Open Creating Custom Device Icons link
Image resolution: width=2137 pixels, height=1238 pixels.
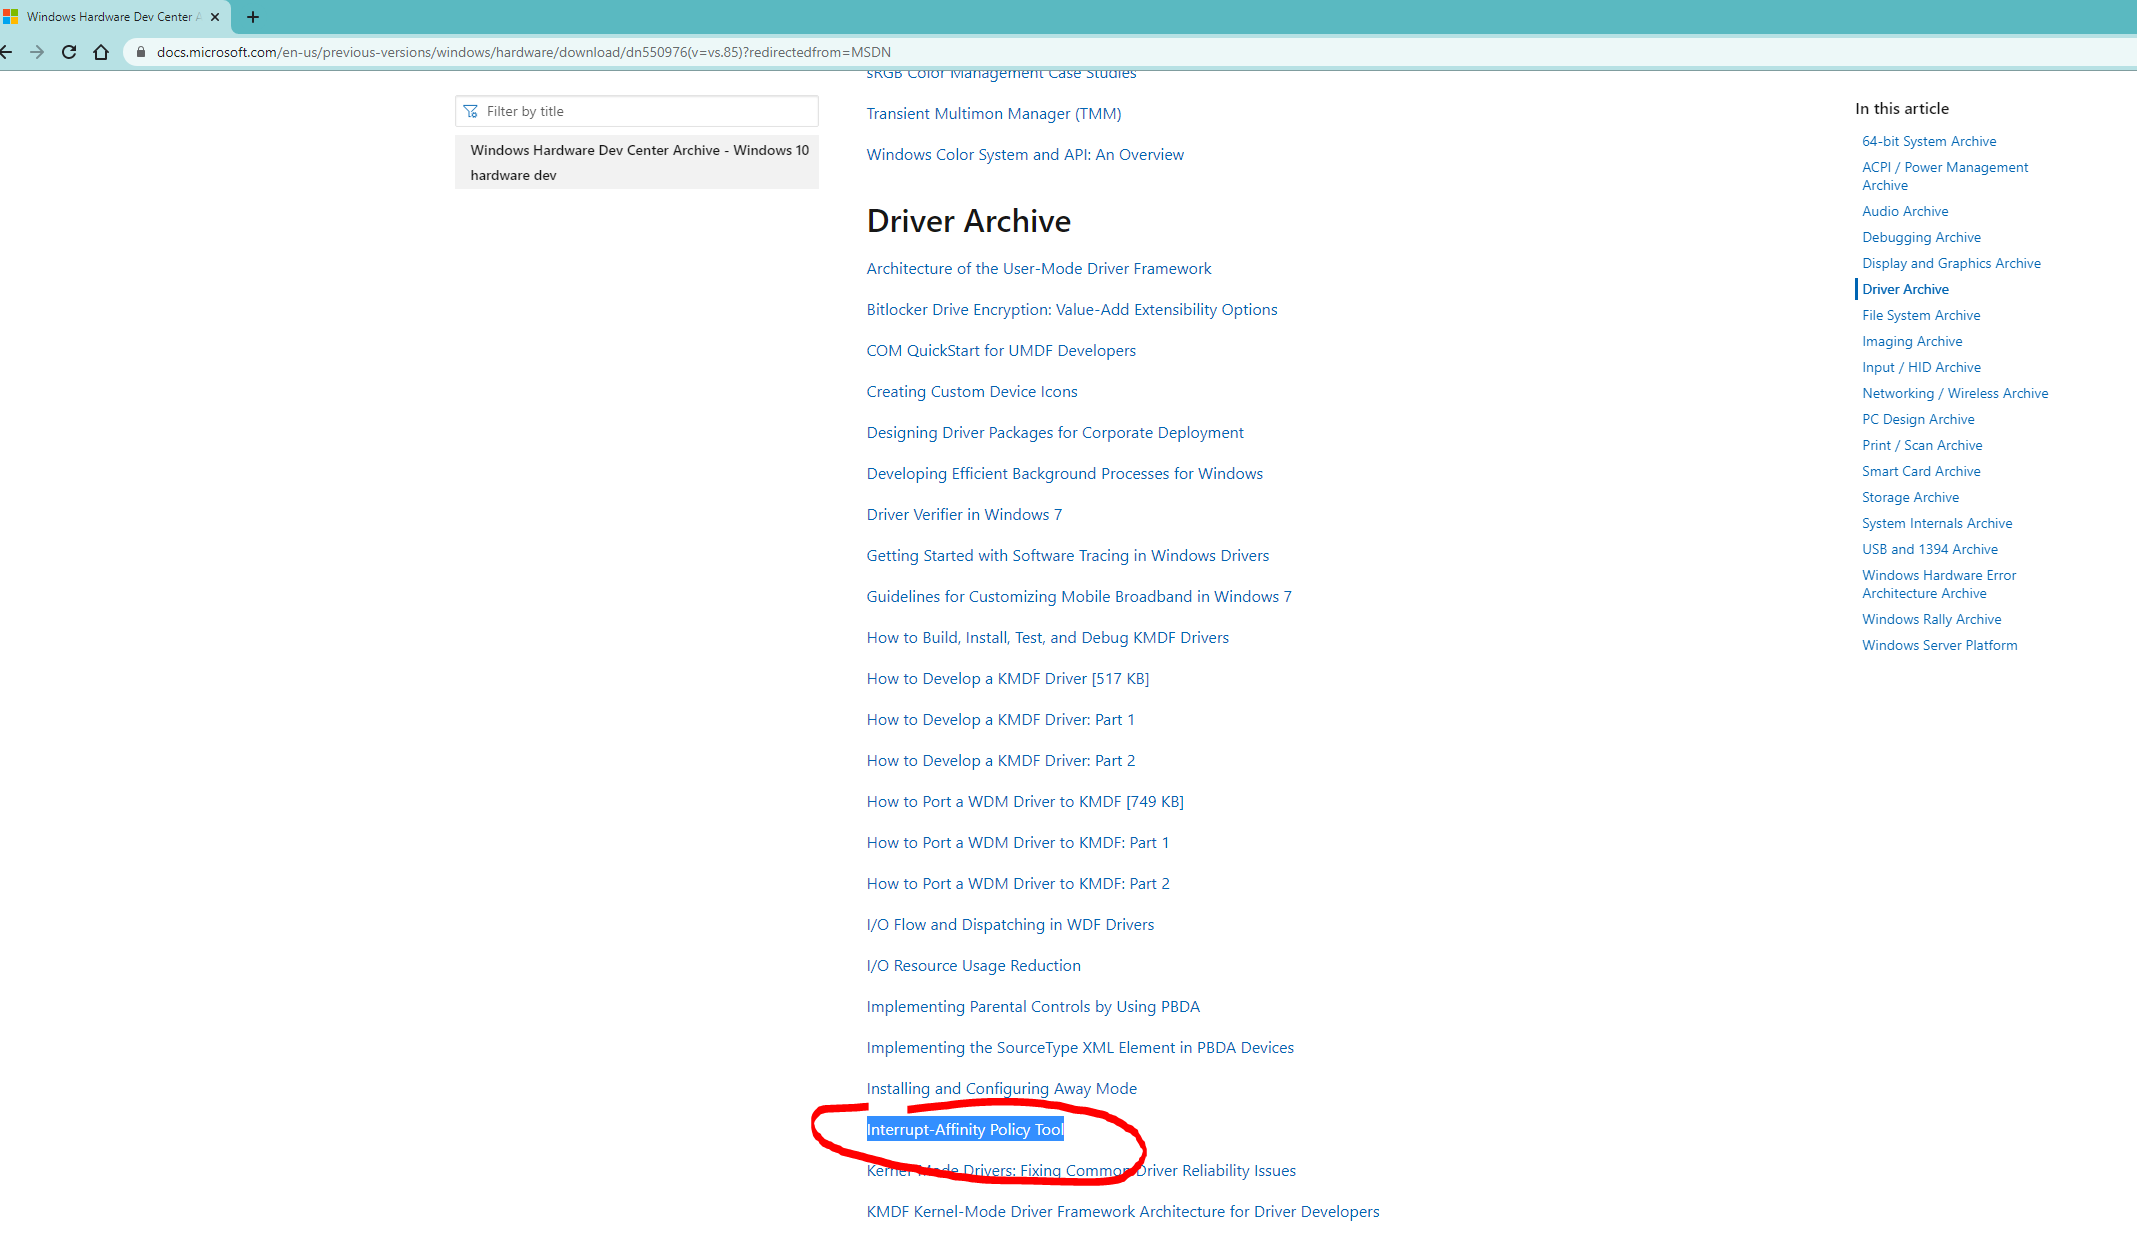pos(972,392)
